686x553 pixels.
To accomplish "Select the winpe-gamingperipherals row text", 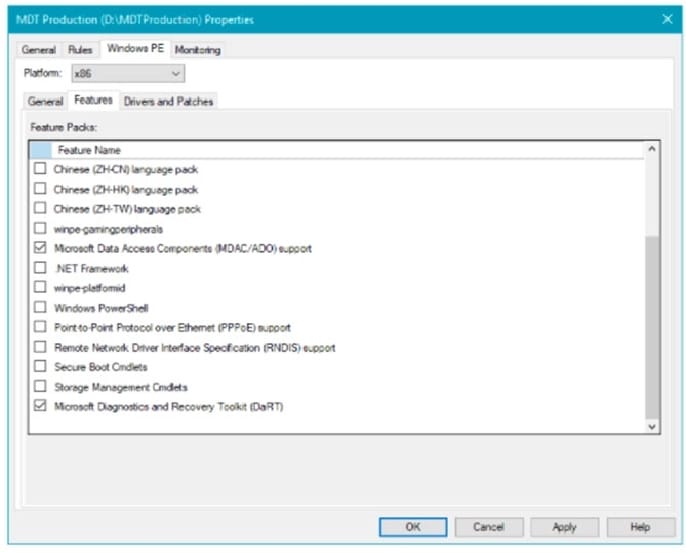I will click(108, 229).
